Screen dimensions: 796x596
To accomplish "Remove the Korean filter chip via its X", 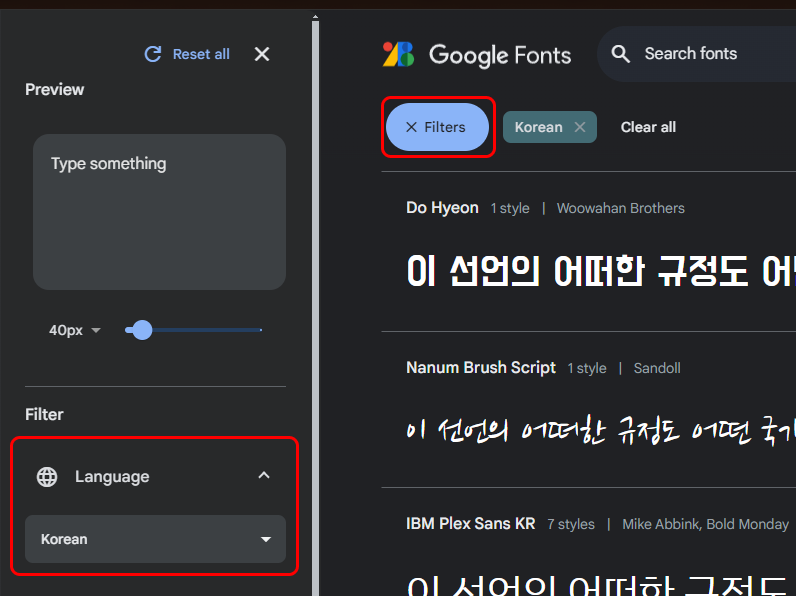I will (580, 127).
